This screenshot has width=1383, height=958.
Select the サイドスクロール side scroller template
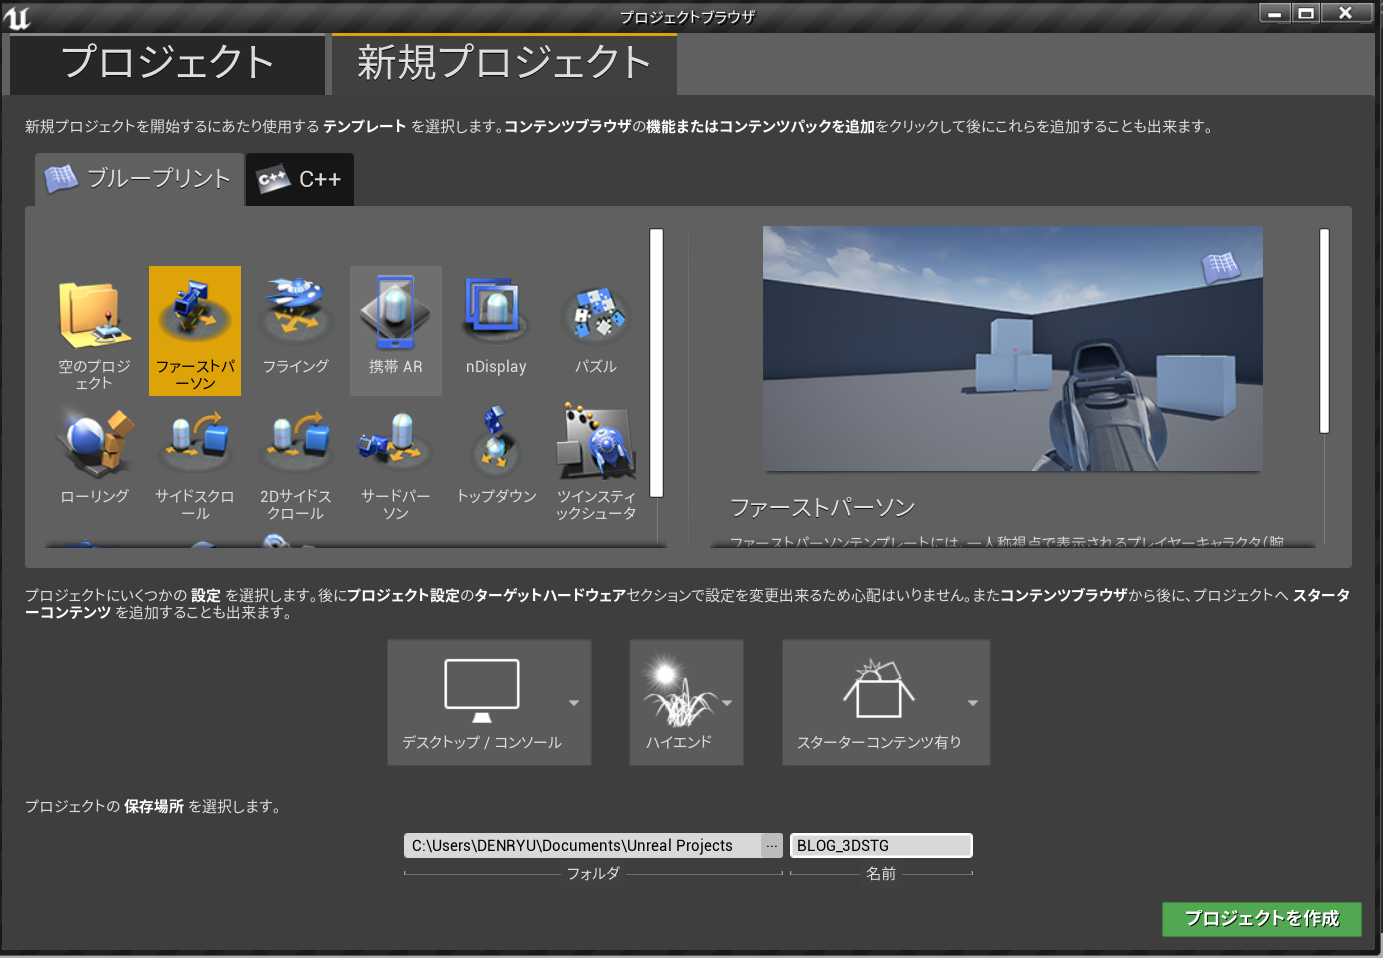195,461
